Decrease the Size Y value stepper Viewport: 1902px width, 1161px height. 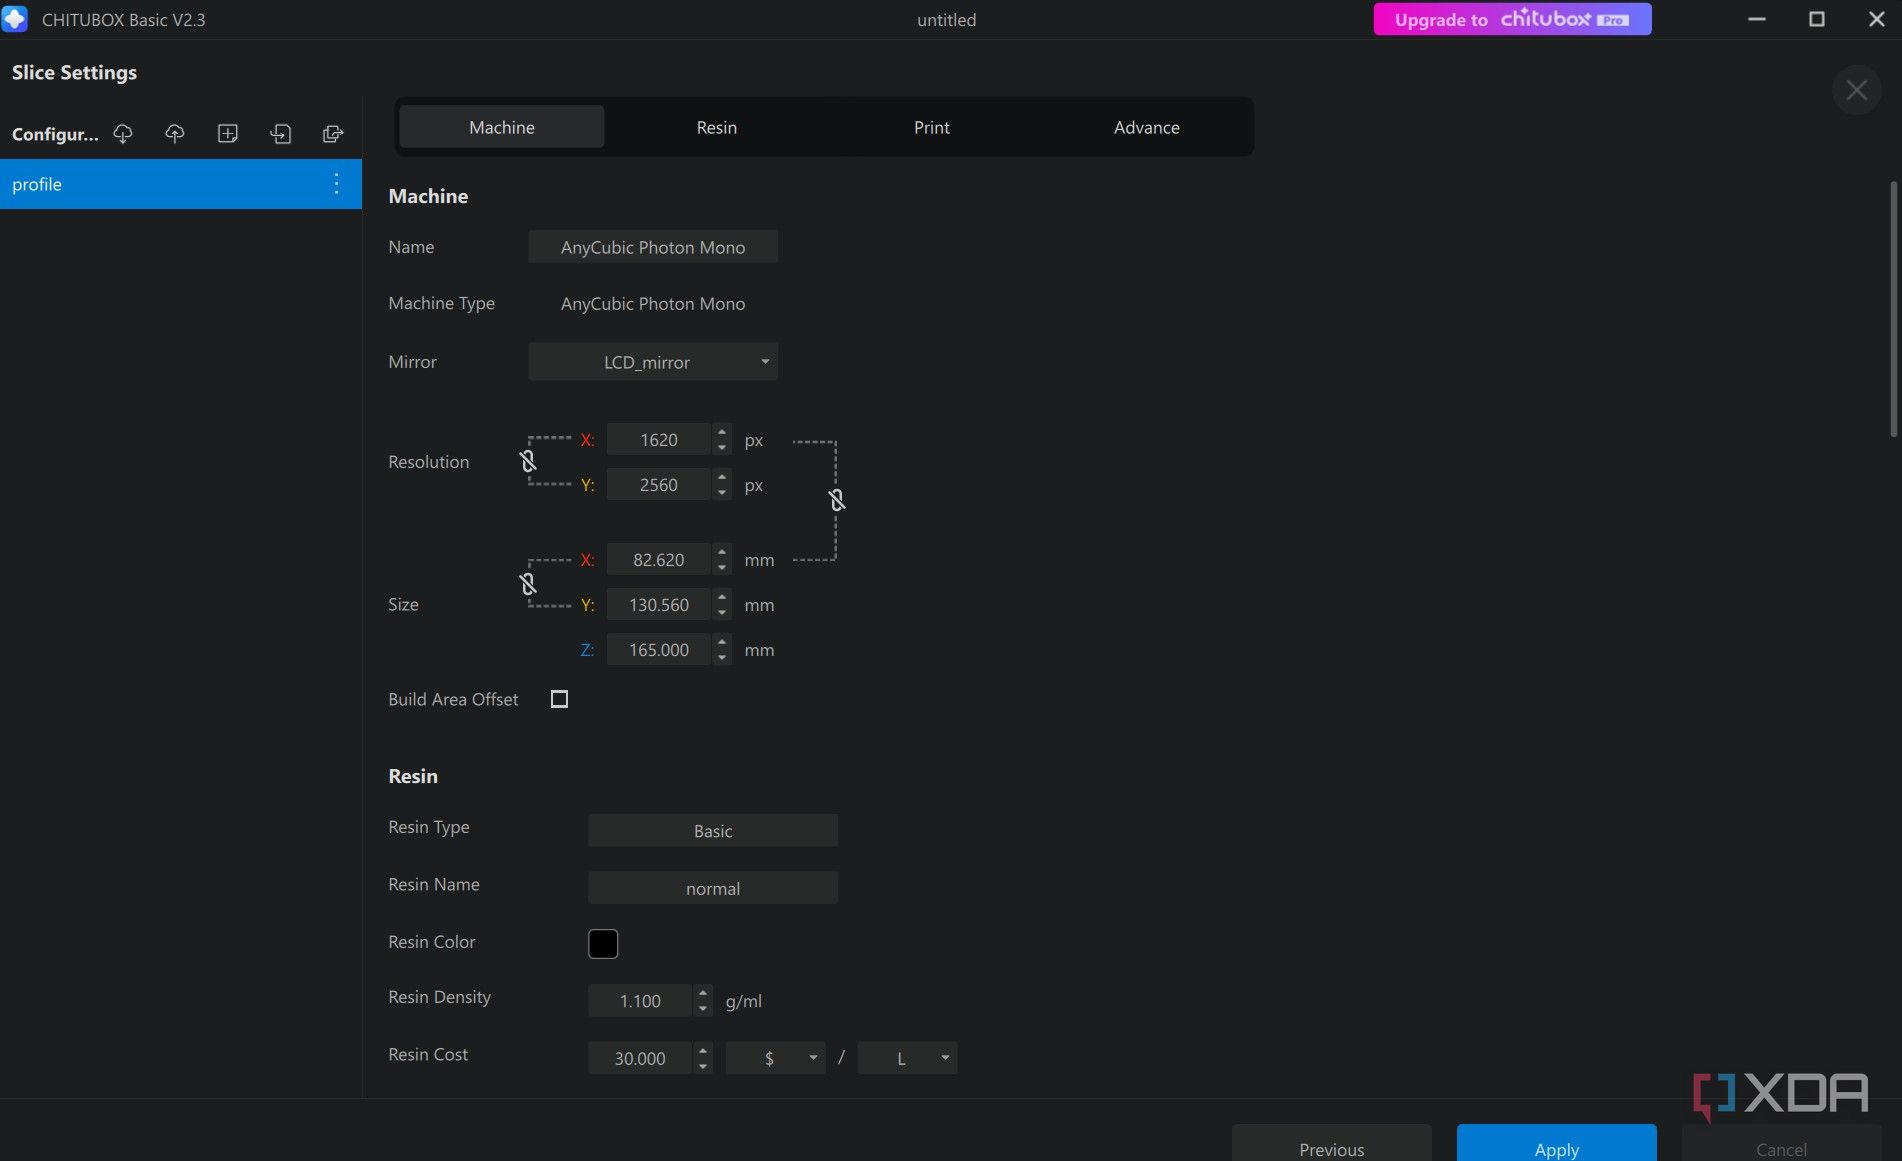(x=722, y=613)
